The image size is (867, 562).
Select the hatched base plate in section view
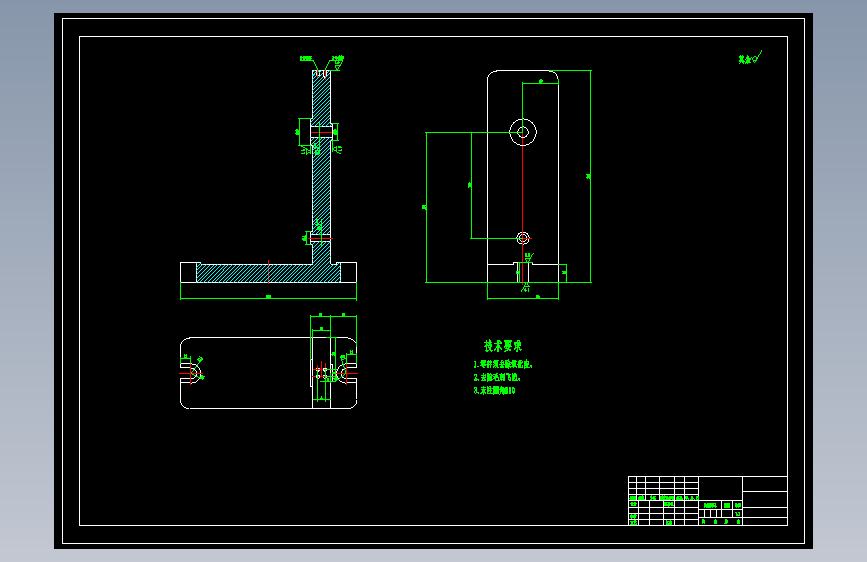[268, 273]
